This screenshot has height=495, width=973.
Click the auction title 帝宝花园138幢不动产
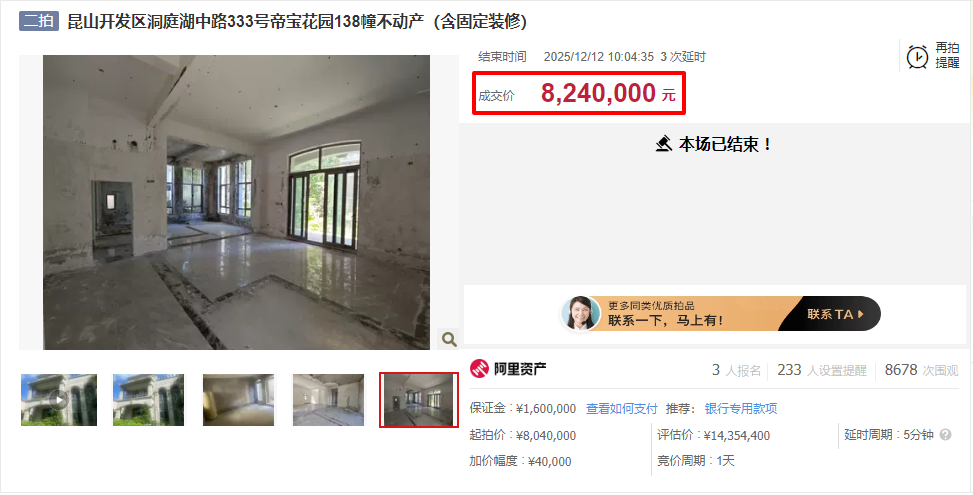click(297, 22)
